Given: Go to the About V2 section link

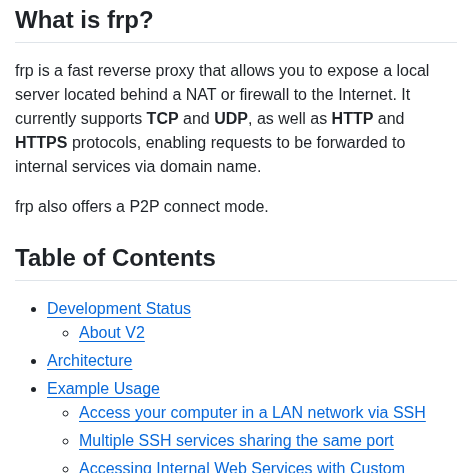Looking at the screenshot, I should pyautogui.click(x=112, y=332).
